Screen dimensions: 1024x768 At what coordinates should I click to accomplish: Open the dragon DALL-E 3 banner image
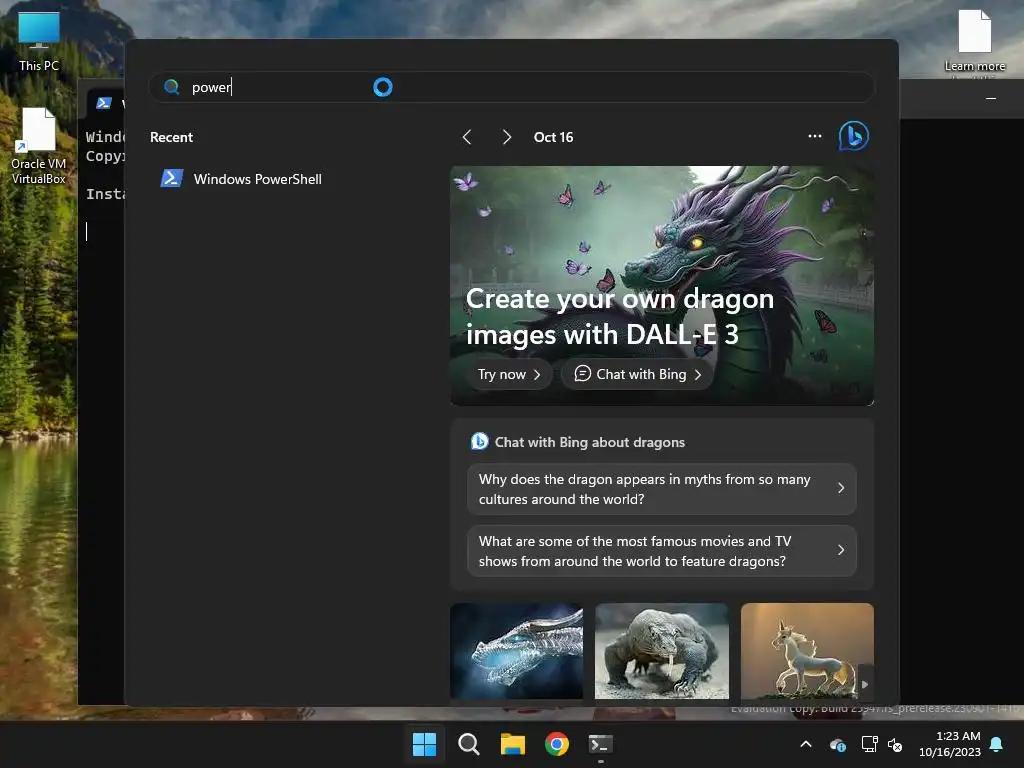(662, 286)
